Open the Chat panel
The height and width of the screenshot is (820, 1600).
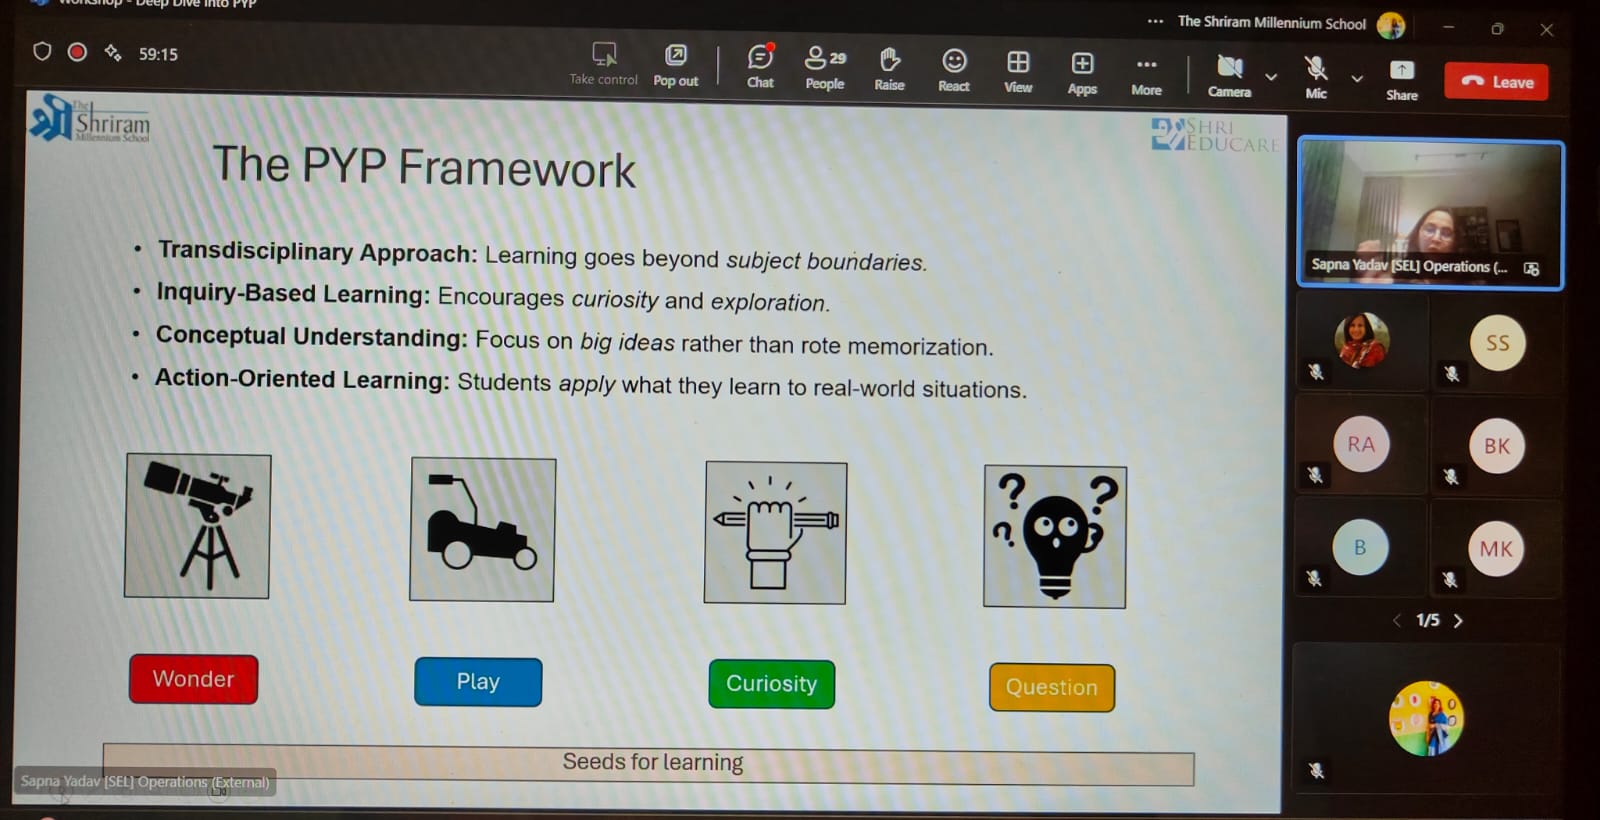coord(760,66)
